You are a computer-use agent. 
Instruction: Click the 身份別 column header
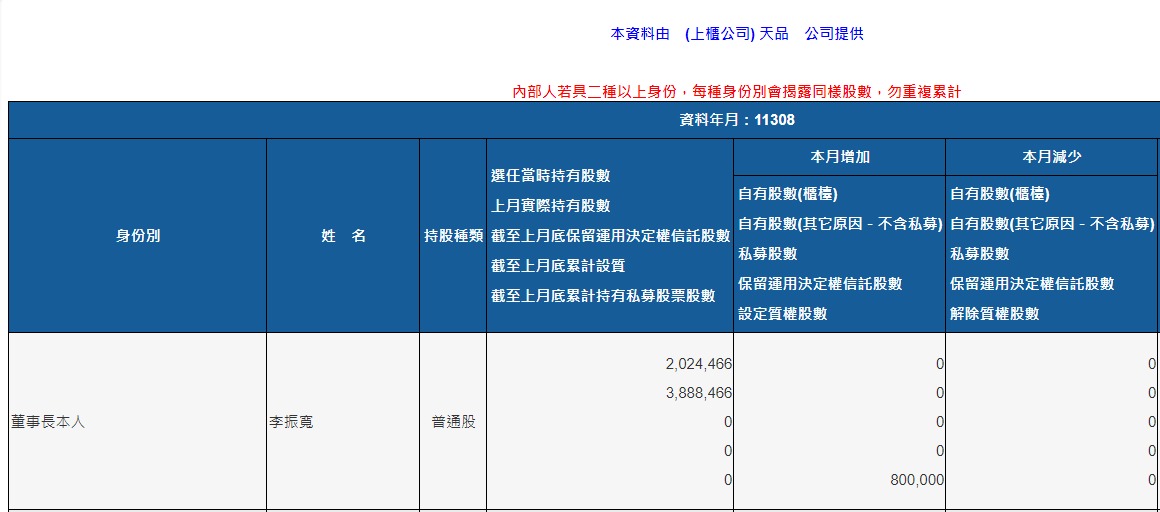pyautogui.click(x=138, y=236)
